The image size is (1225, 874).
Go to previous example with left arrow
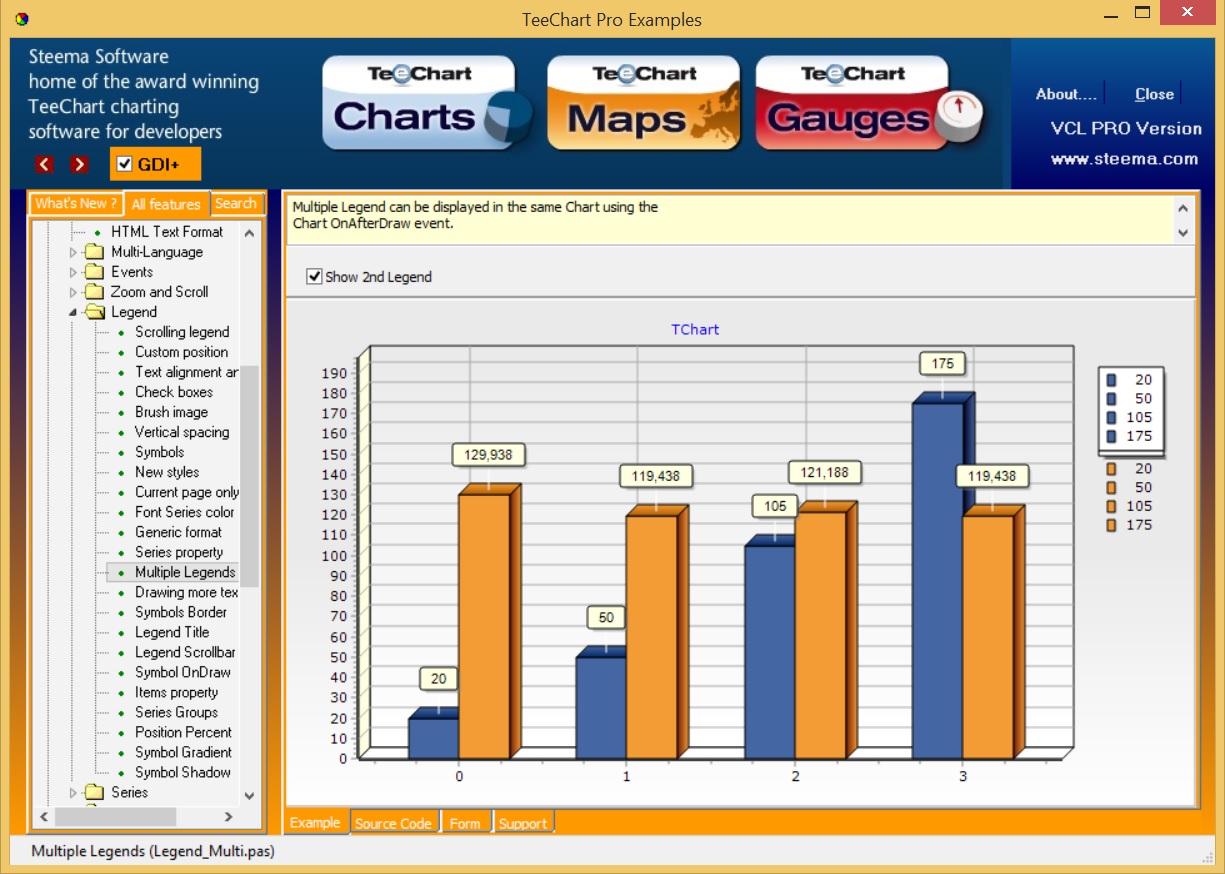tap(44, 164)
